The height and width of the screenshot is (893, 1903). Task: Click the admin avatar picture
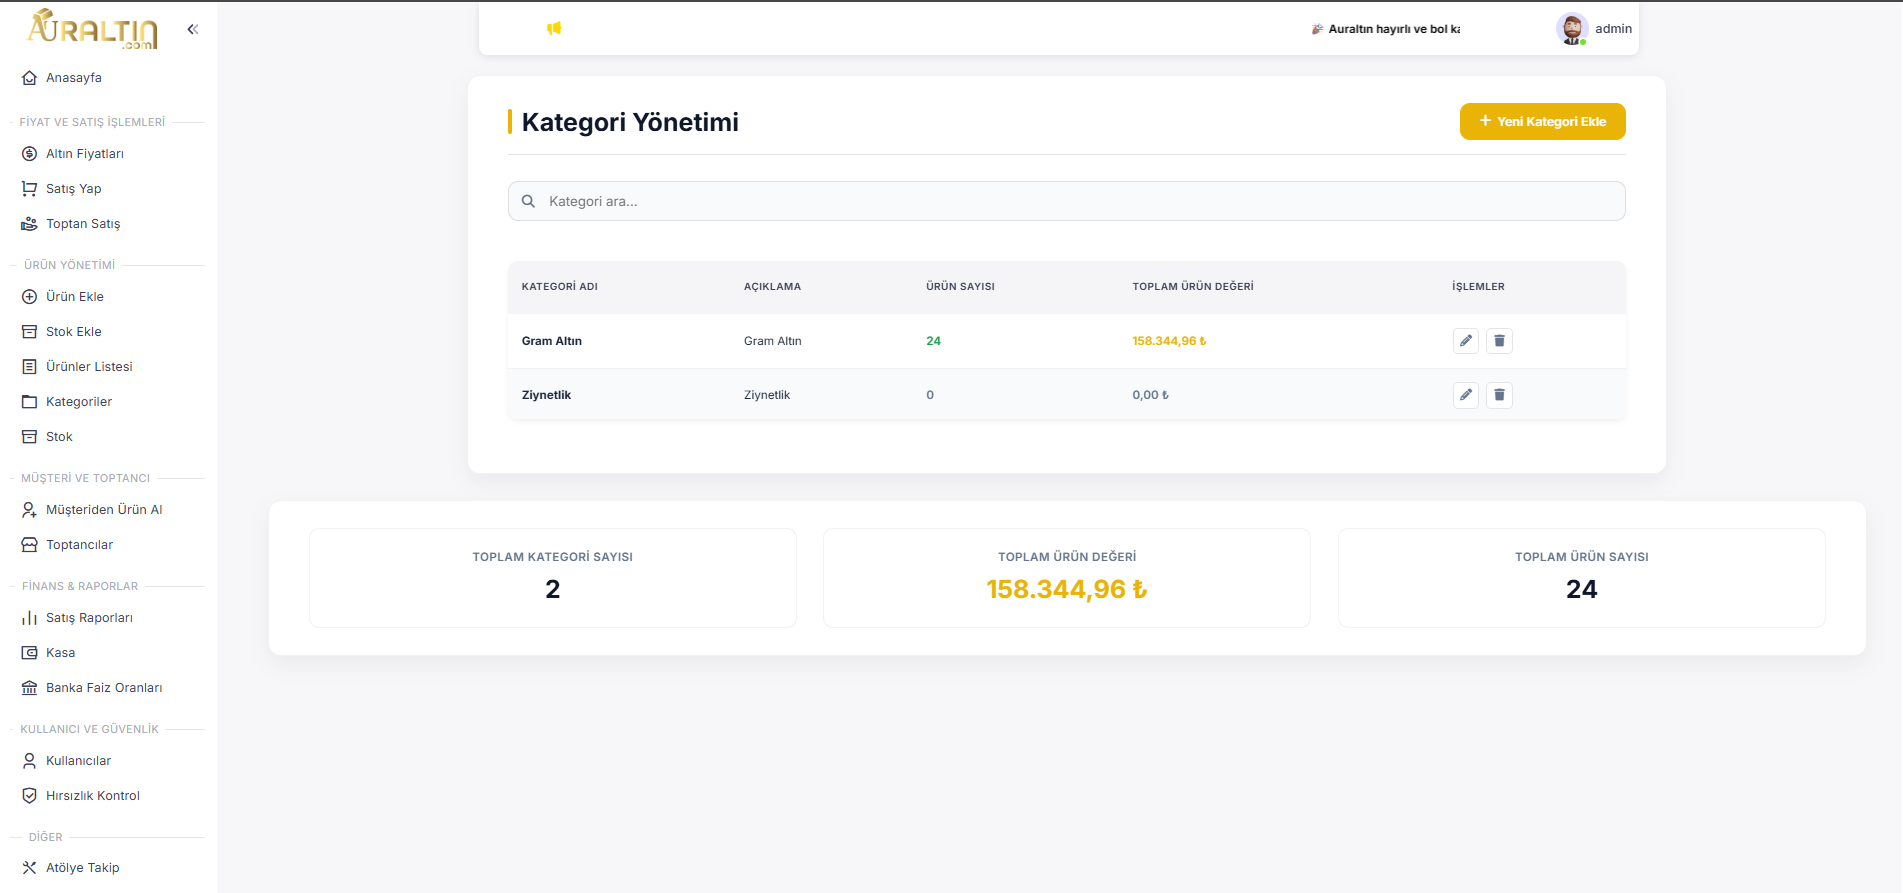pyautogui.click(x=1571, y=29)
